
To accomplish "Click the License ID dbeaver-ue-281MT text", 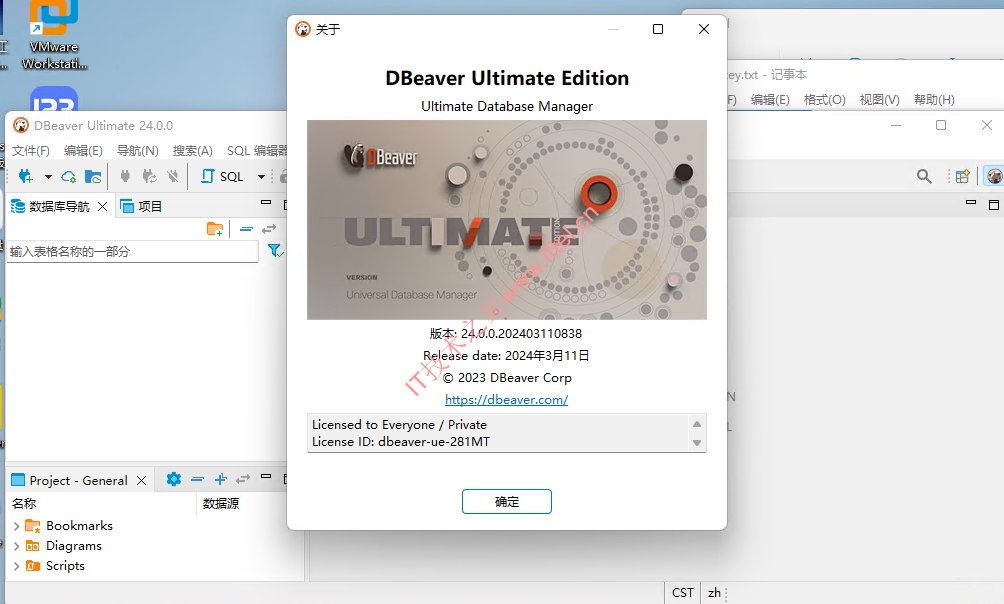I will 401,442.
